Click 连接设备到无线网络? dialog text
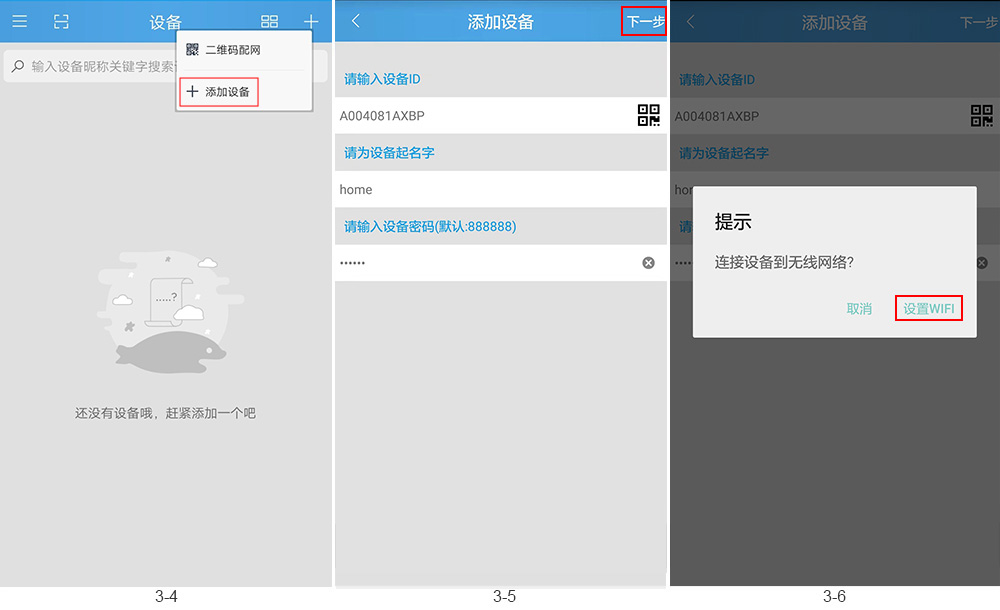Image resolution: width=1000 pixels, height=610 pixels. tap(784, 262)
